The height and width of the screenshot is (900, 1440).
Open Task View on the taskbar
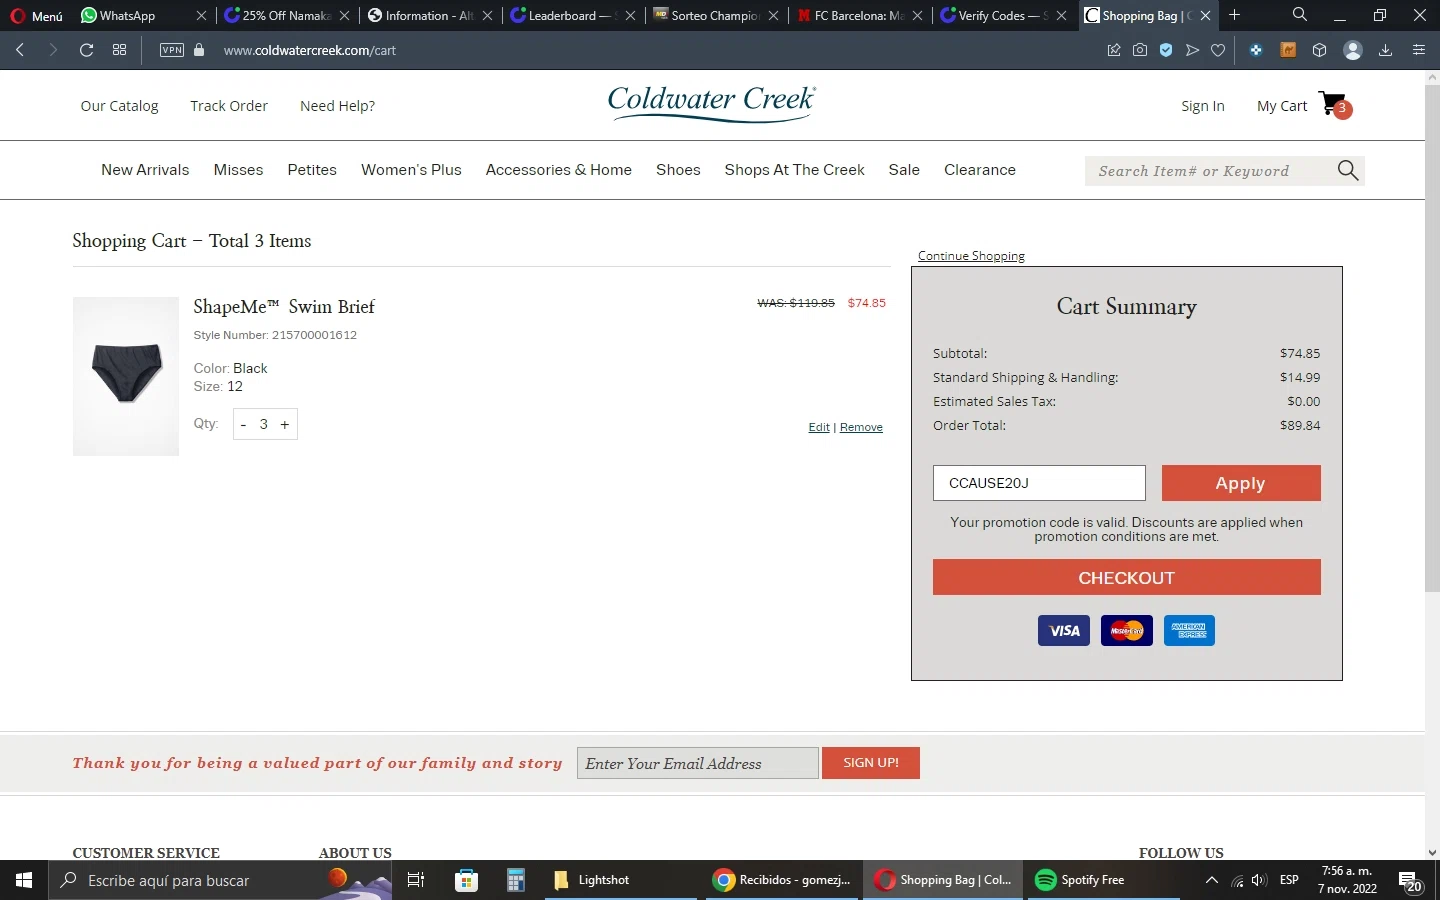pyautogui.click(x=416, y=880)
